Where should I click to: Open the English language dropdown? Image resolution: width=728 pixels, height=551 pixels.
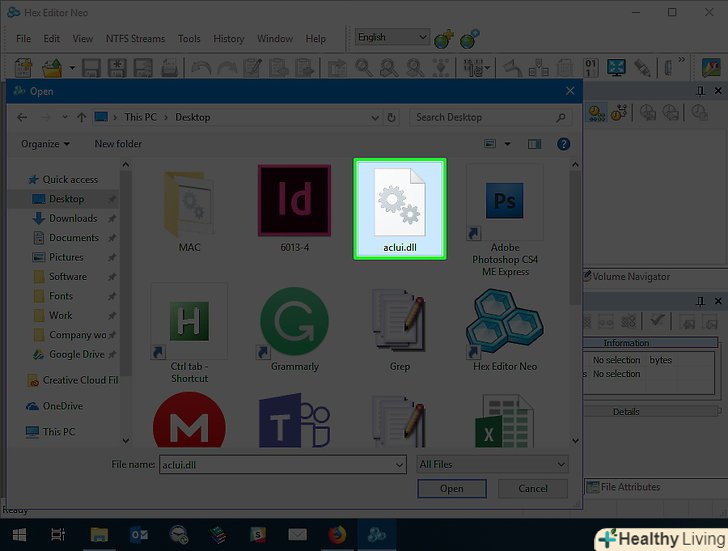tap(392, 37)
